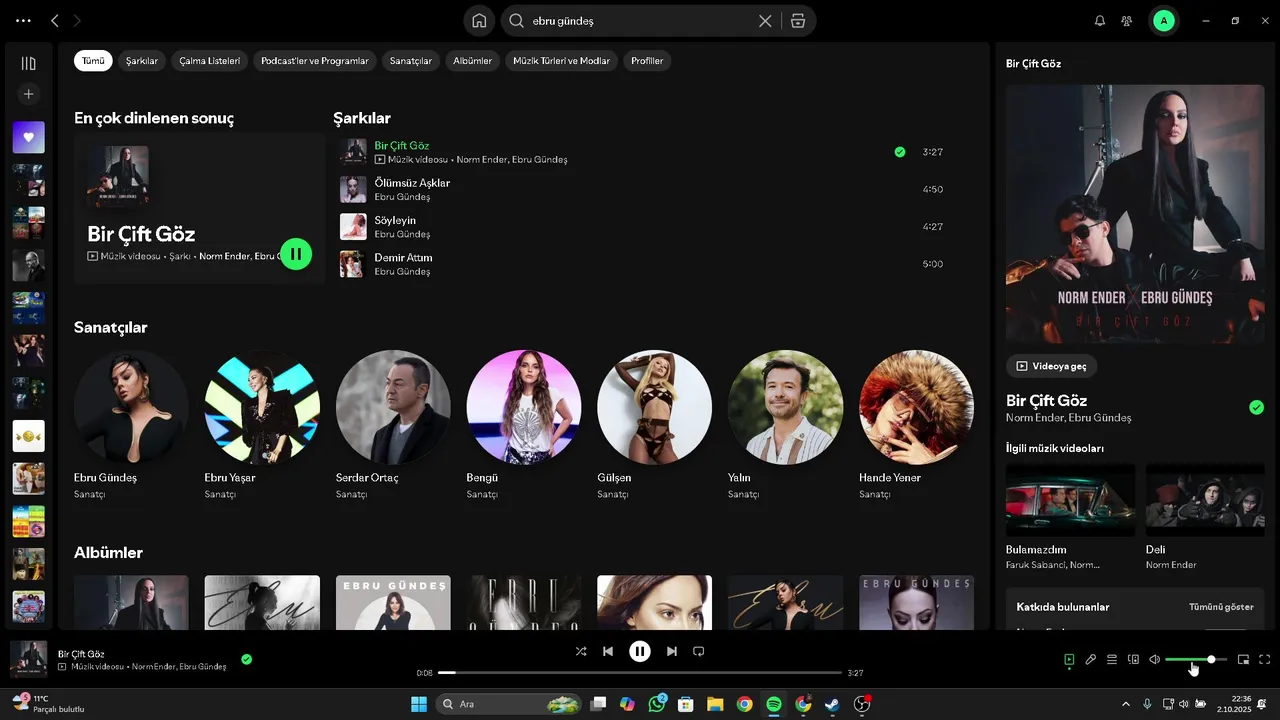Adjust the Spotify volume slider

[x=1196, y=660]
